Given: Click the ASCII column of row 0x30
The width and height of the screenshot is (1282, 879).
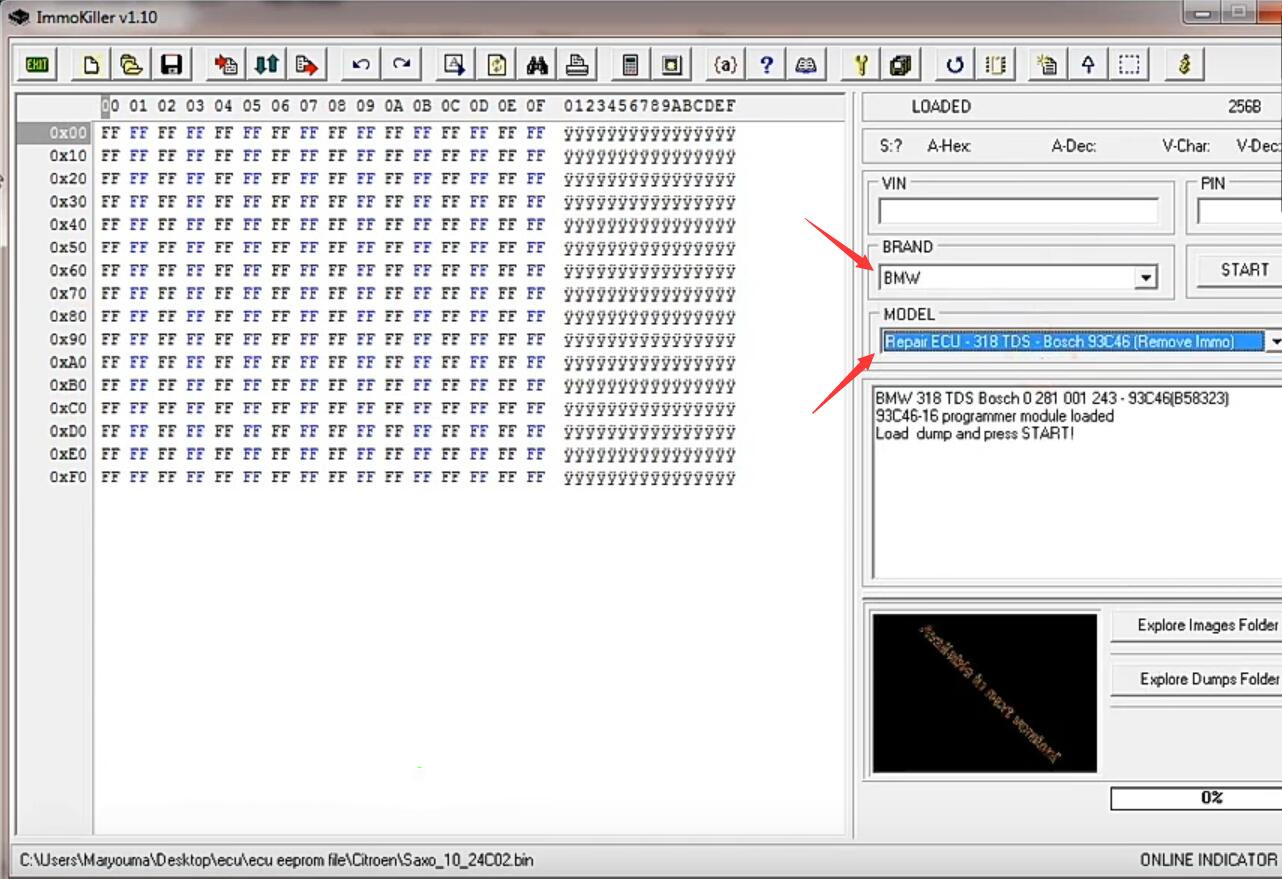Looking at the screenshot, I should [650, 202].
